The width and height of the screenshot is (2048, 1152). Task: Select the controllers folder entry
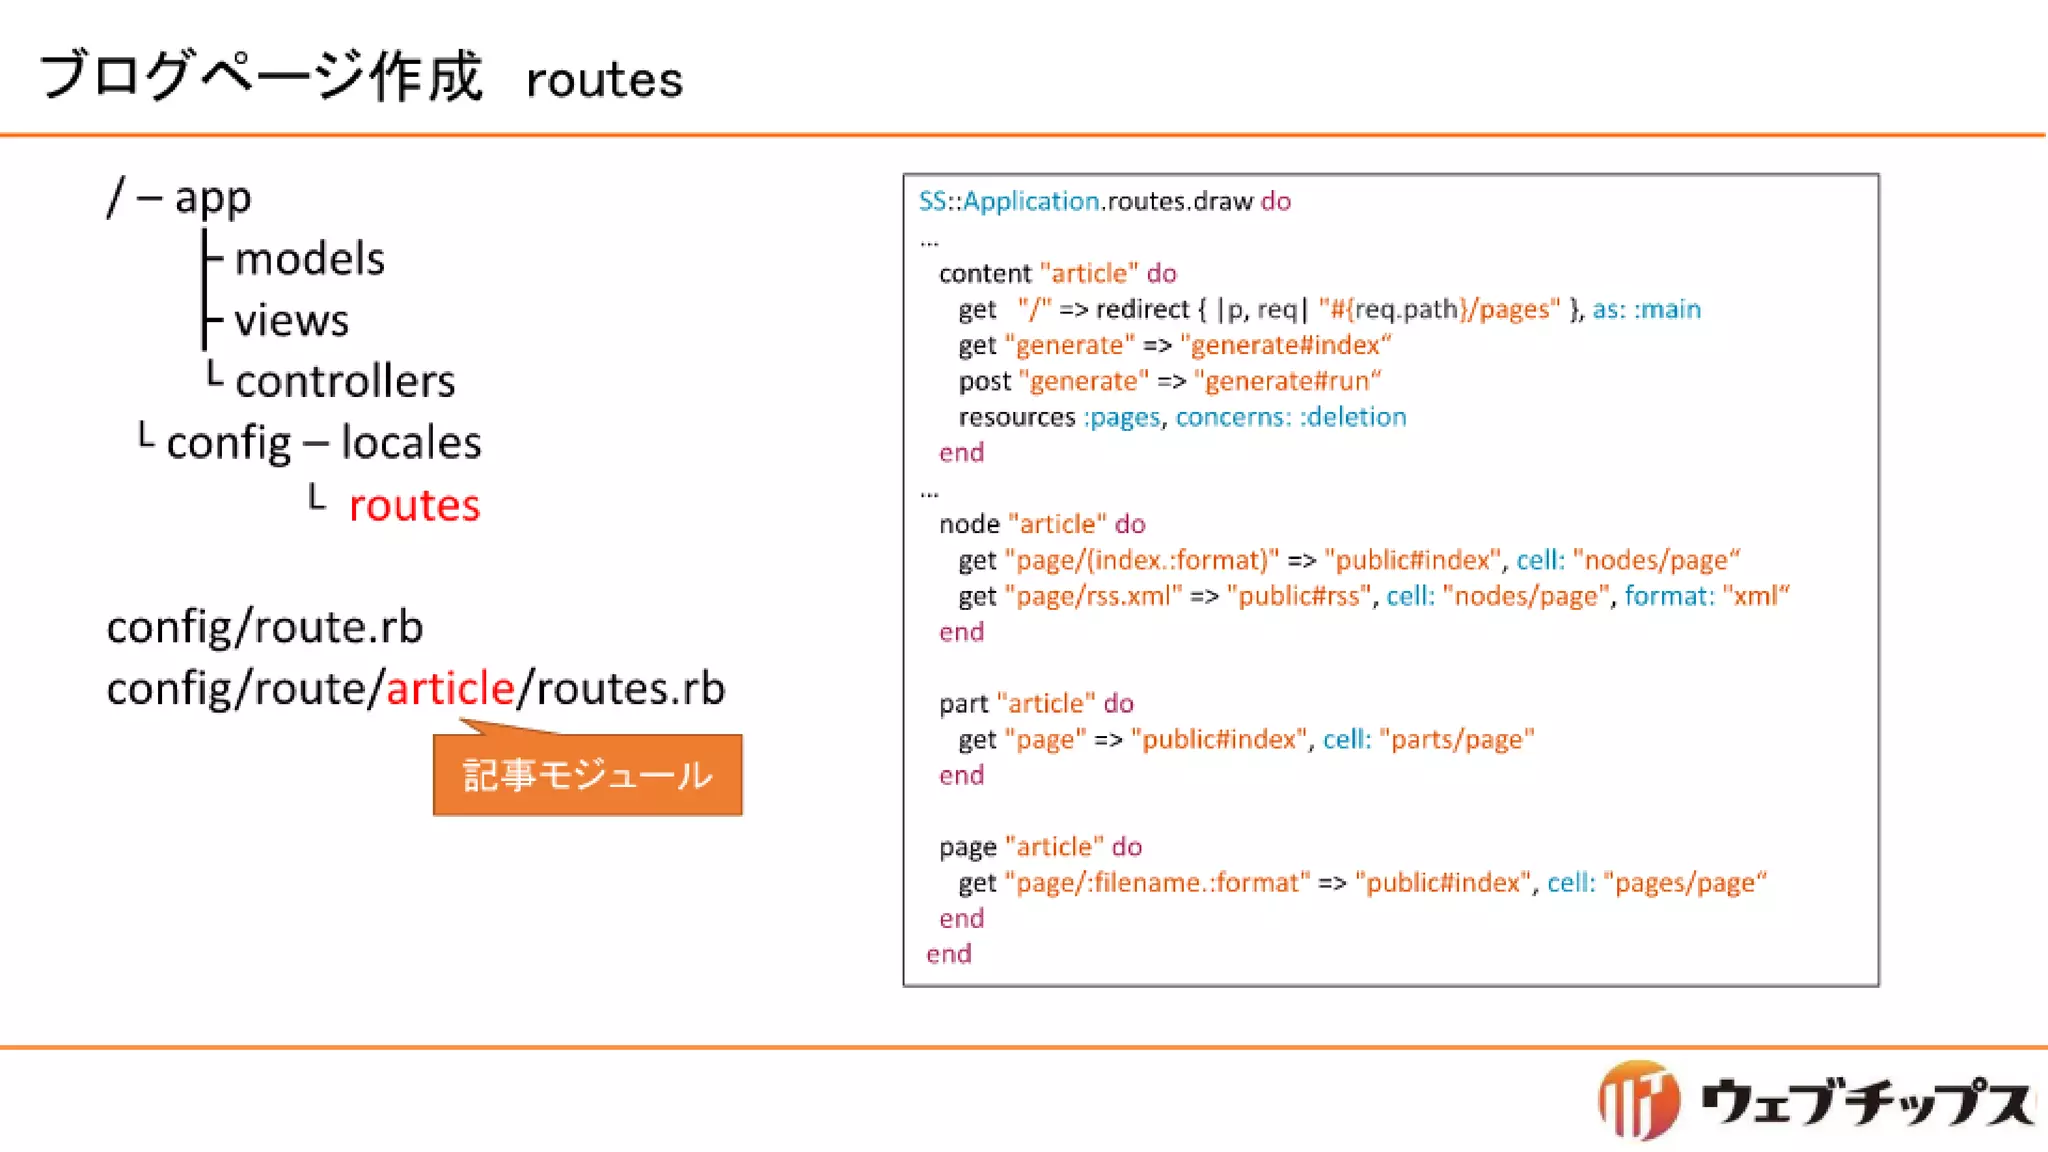(x=345, y=381)
